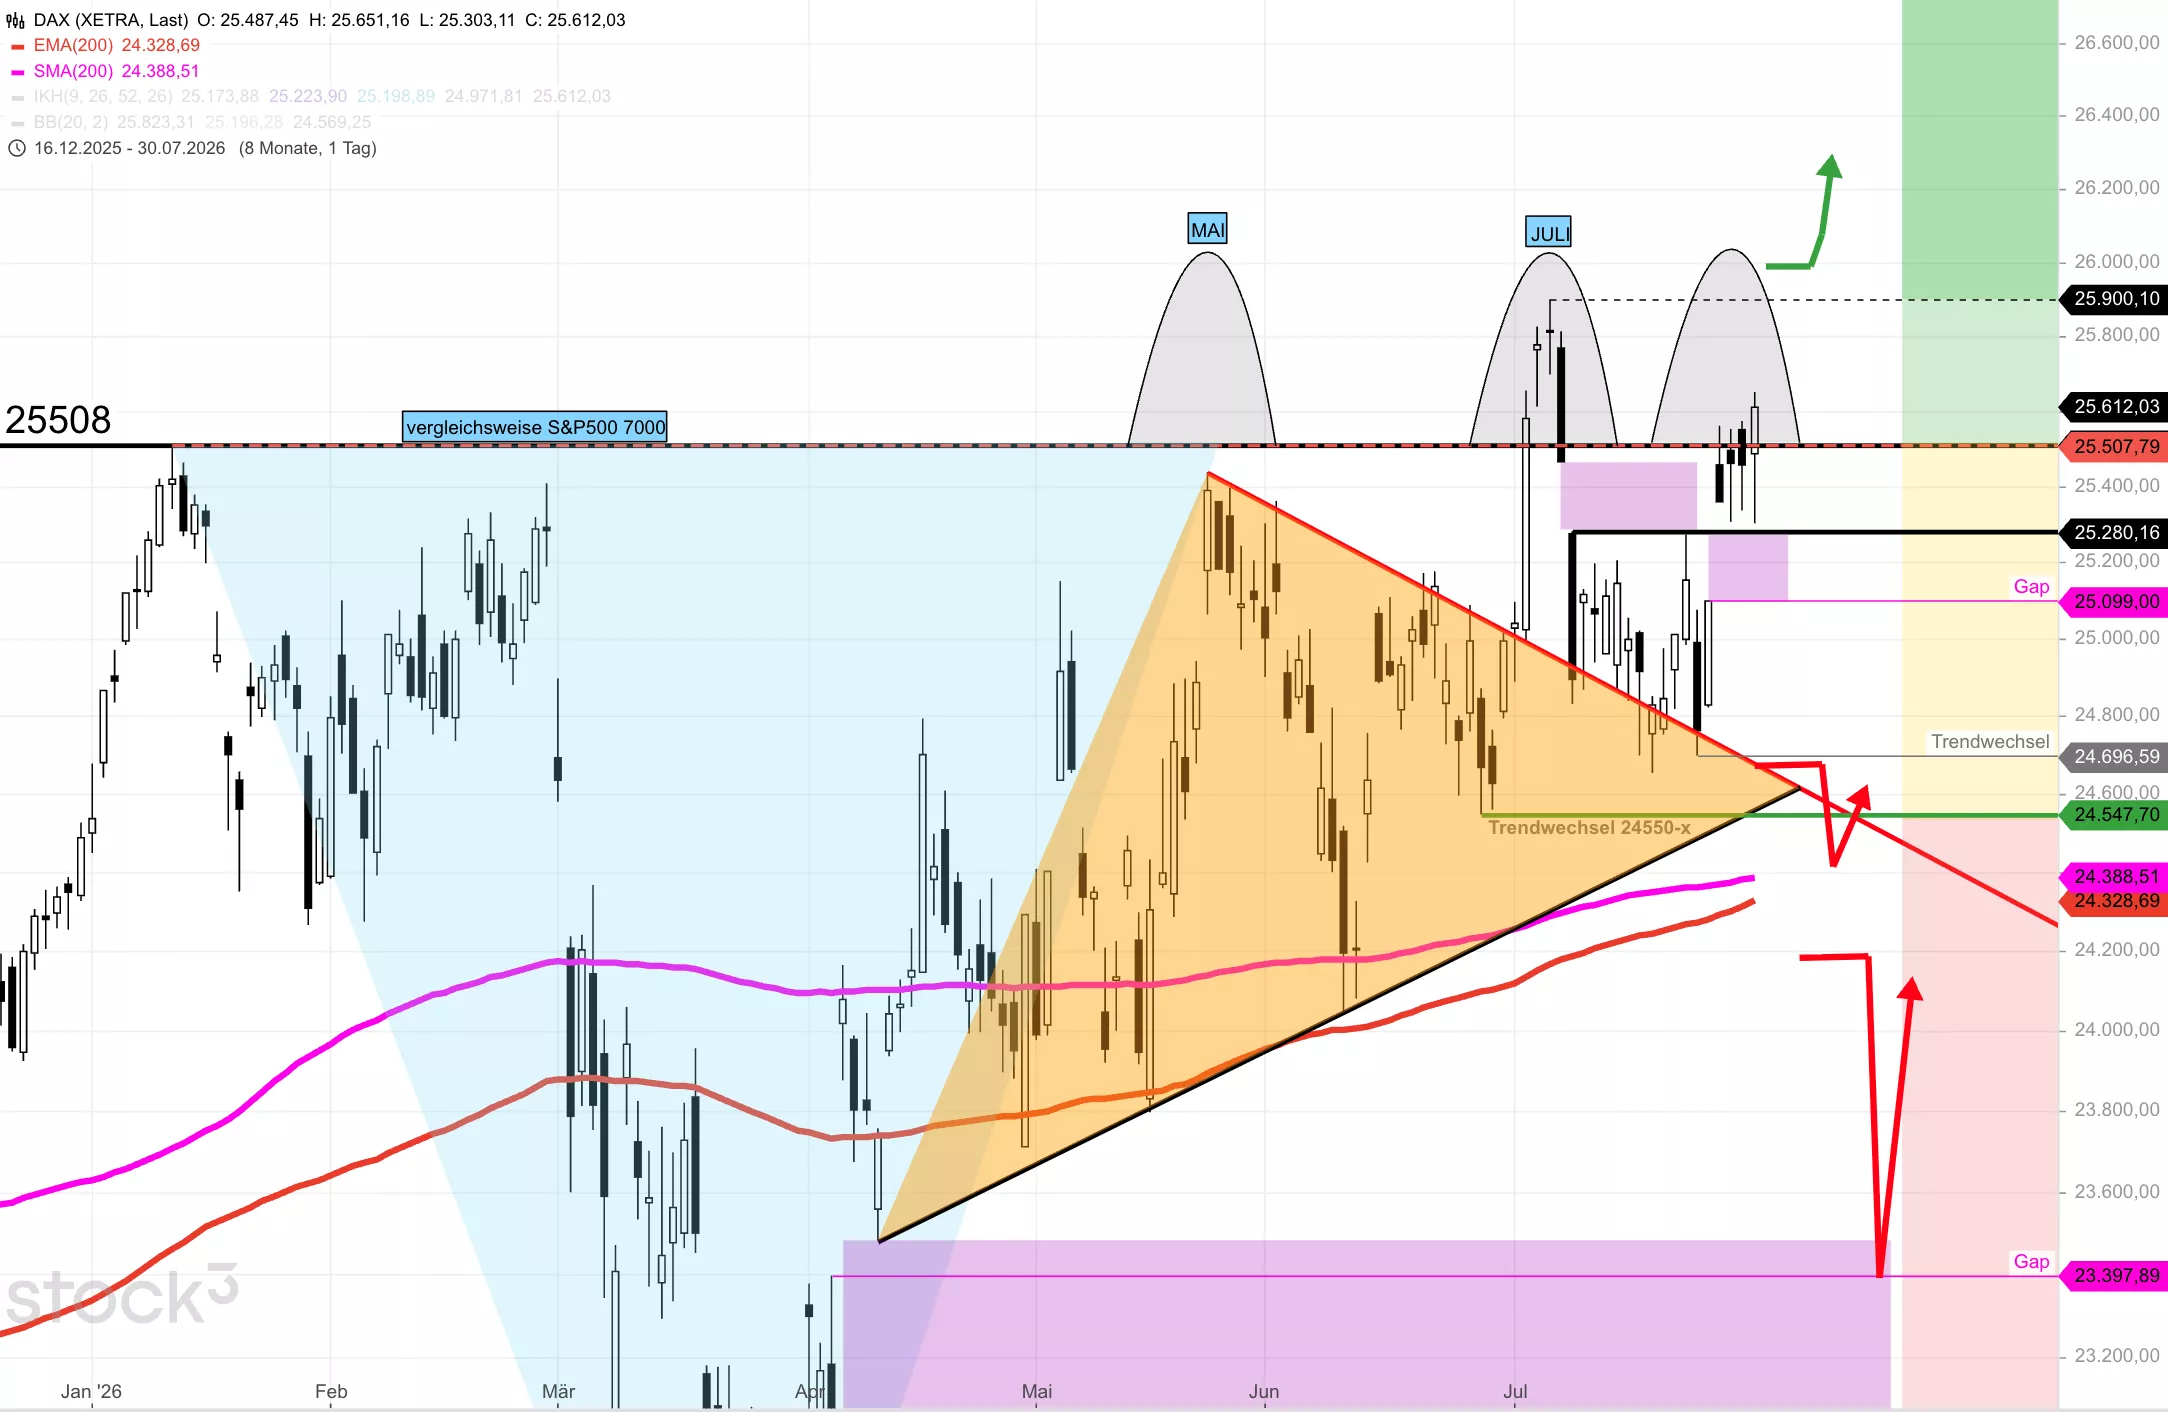This screenshot has height=1412, width=2168.
Task: Click the high value H: 25.651,16
Action: [359, 20]
